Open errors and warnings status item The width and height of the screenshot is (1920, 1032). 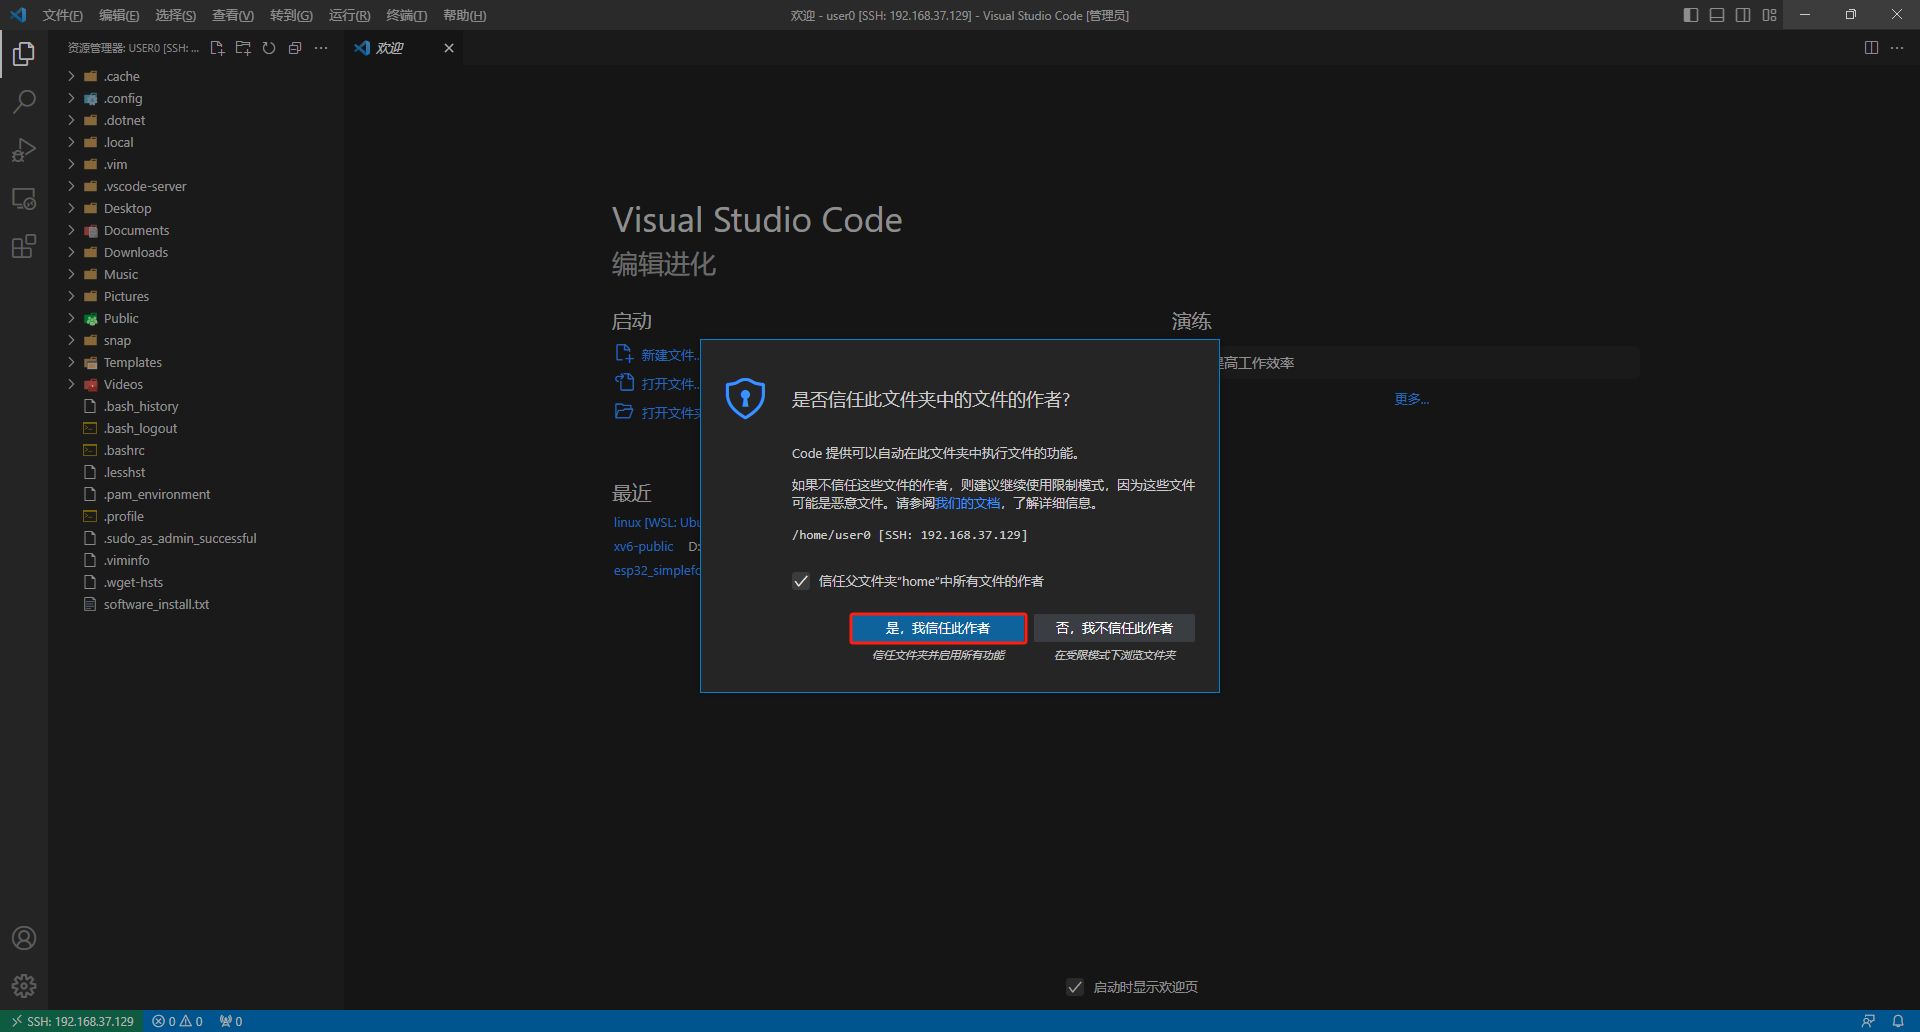(x=178, y=1021)
